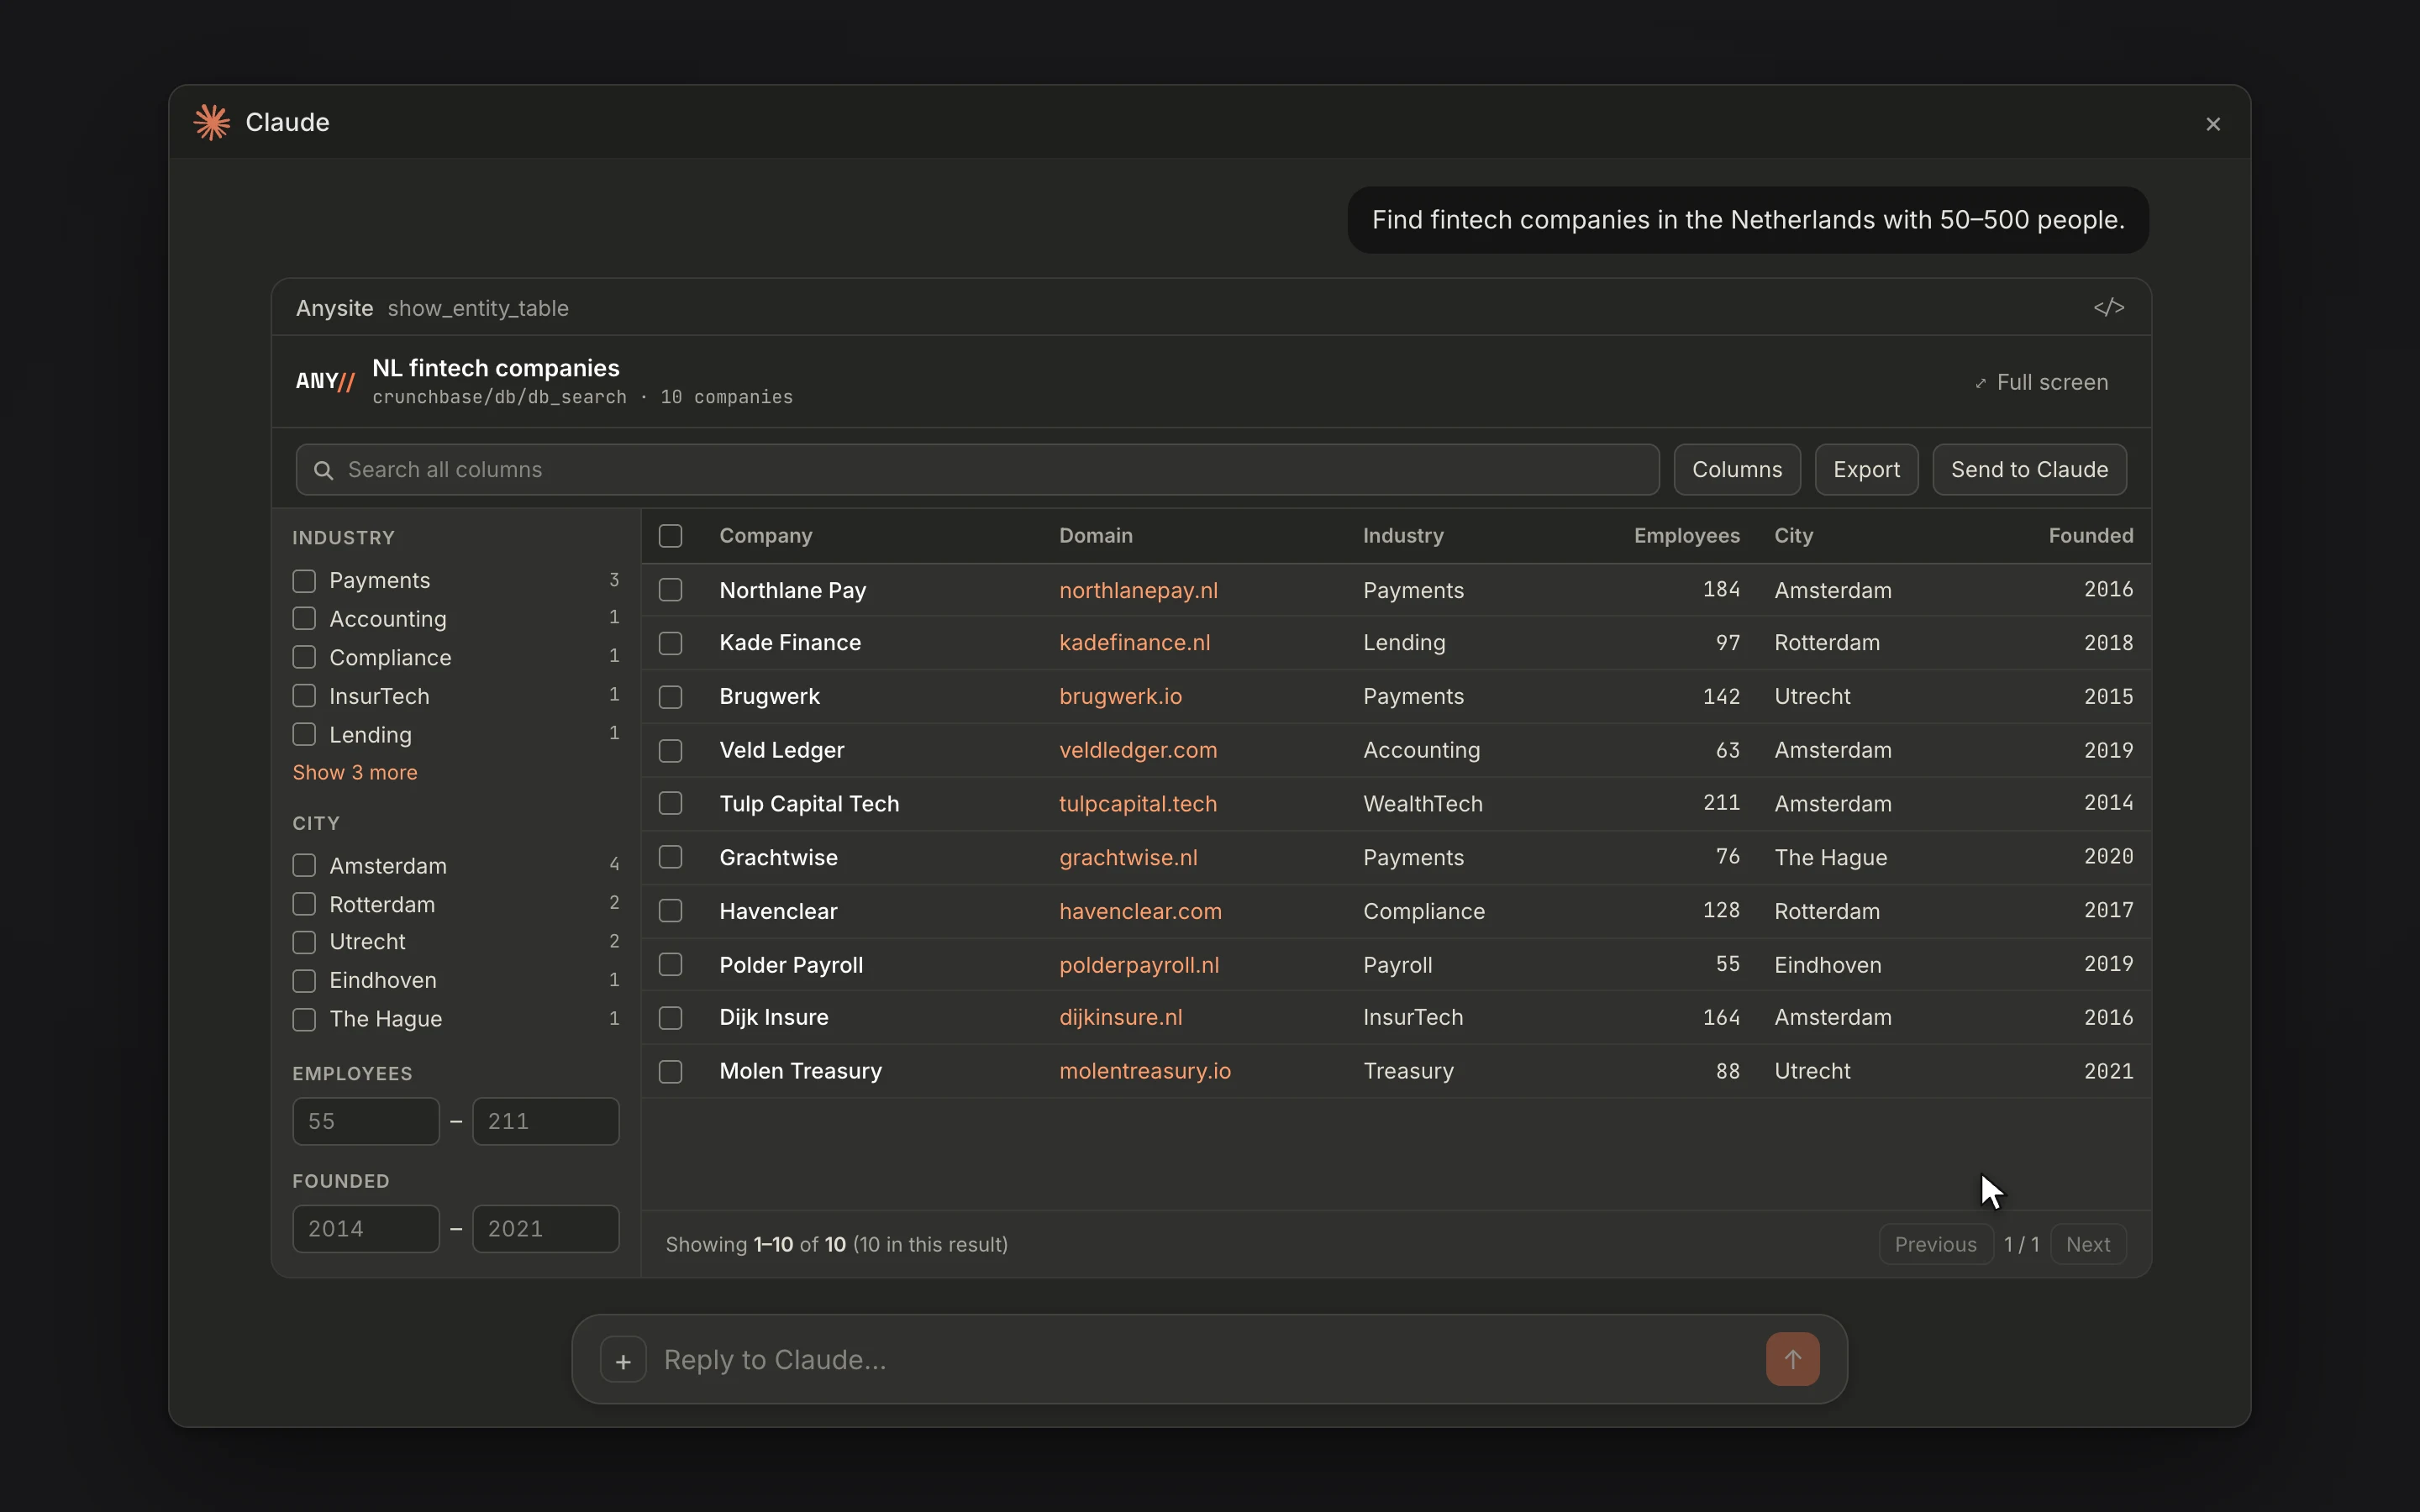2420x1512 pixels.
Task: Click Send to Claude button
Action: coord(2029,470)
